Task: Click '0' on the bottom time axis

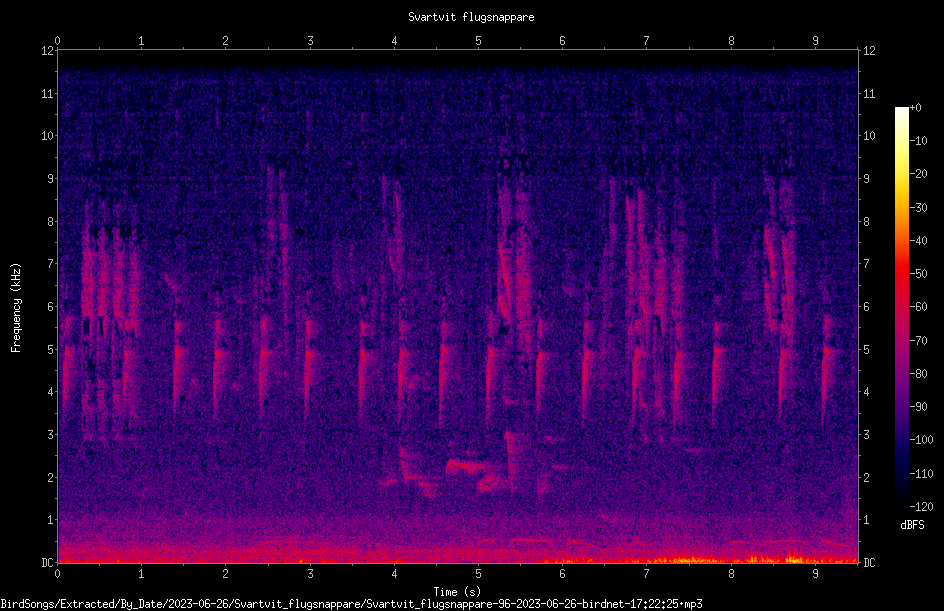Action: [x=57, y=574]
